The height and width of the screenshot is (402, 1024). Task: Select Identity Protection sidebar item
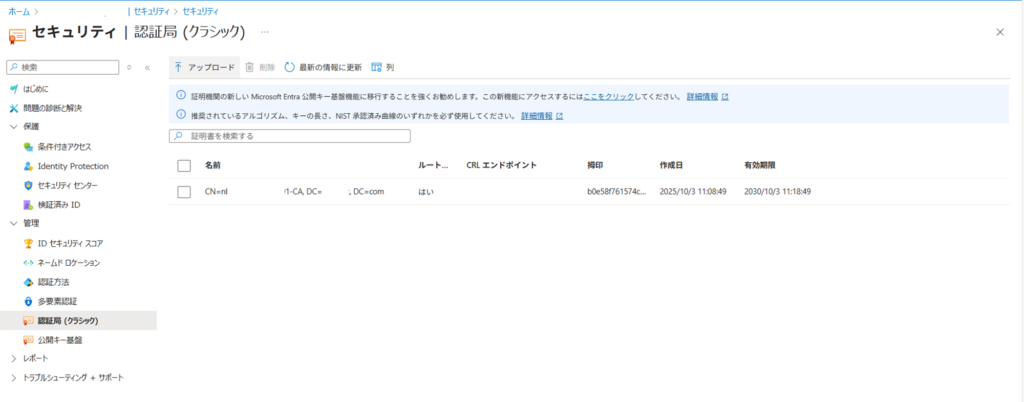pos(72,166)
